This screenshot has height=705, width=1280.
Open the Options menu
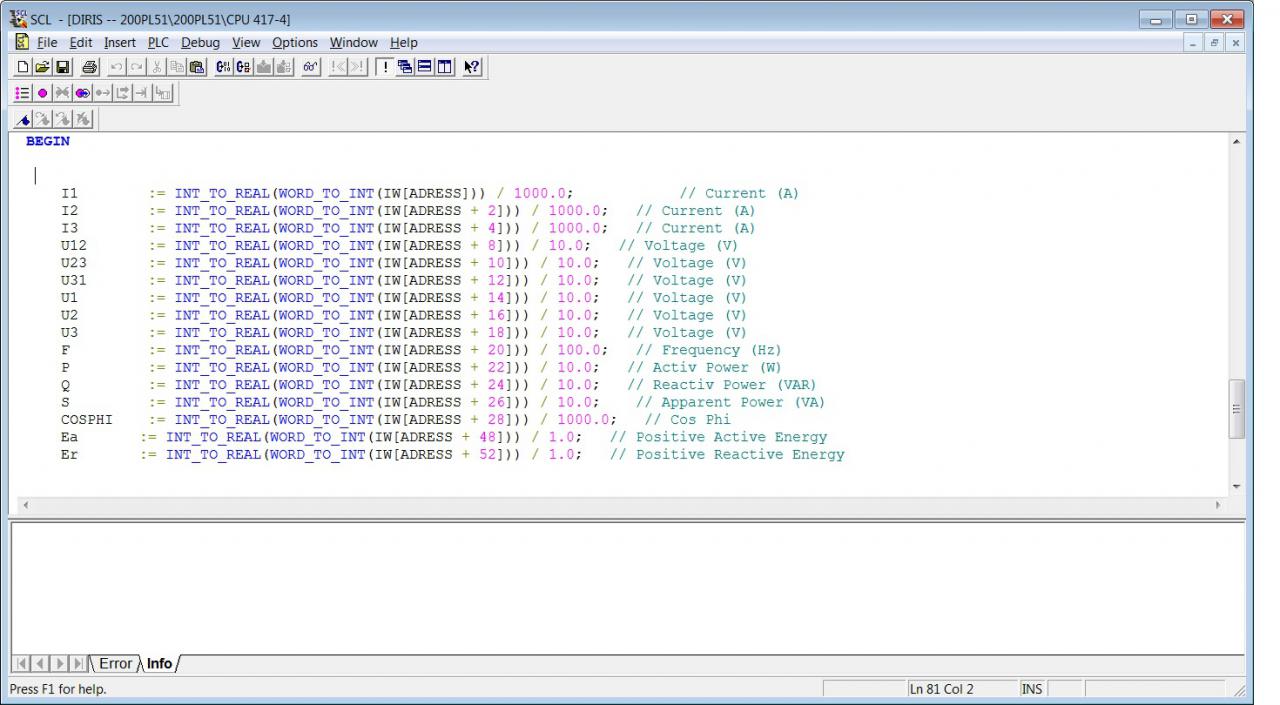point(294,43)
